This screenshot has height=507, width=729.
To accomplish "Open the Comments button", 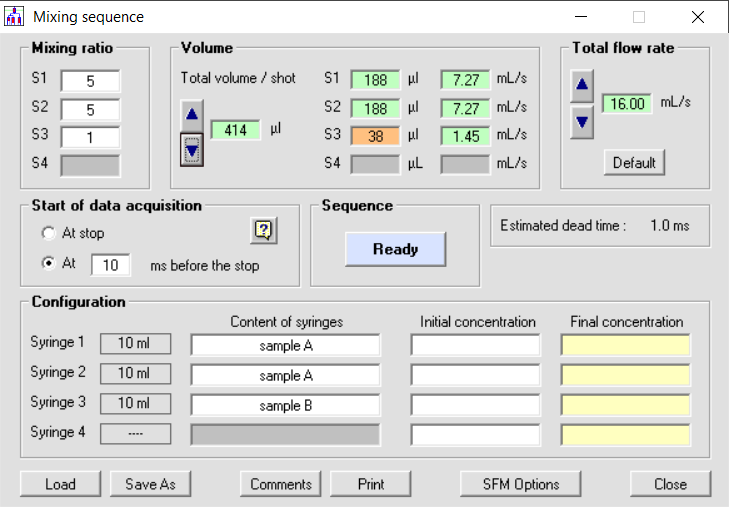I will point(280,484).
